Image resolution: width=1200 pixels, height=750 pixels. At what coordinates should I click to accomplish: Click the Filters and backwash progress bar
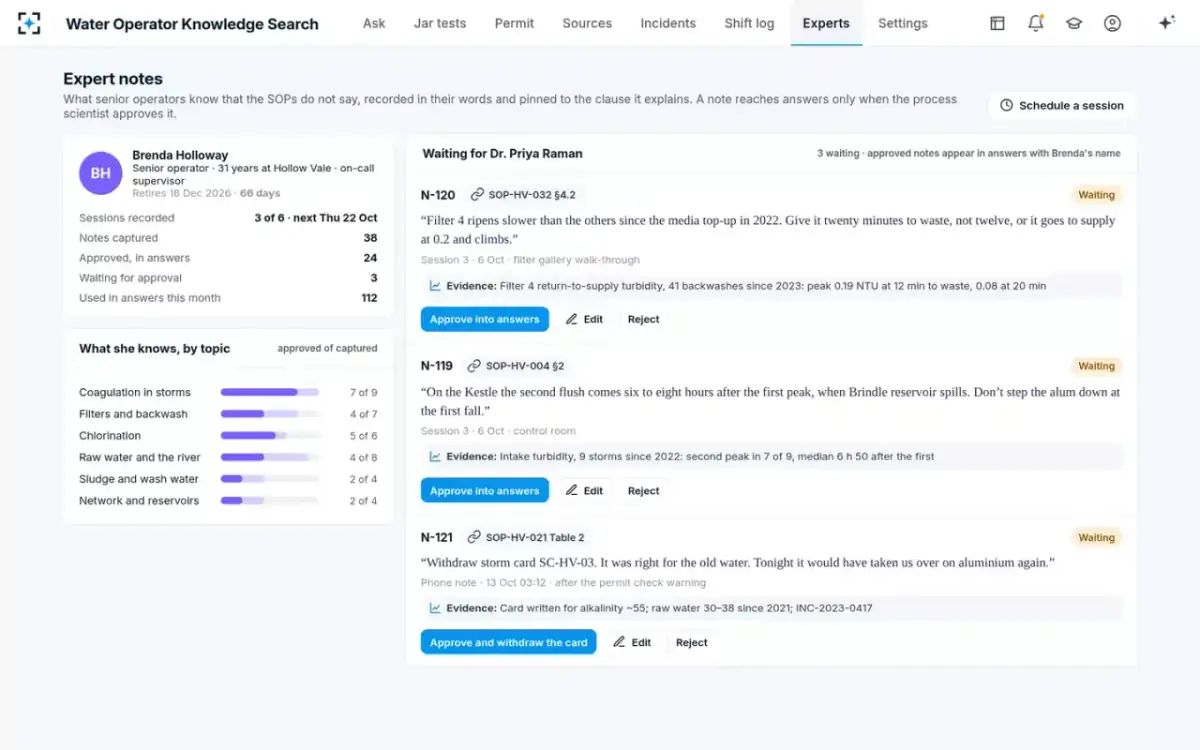270,414
